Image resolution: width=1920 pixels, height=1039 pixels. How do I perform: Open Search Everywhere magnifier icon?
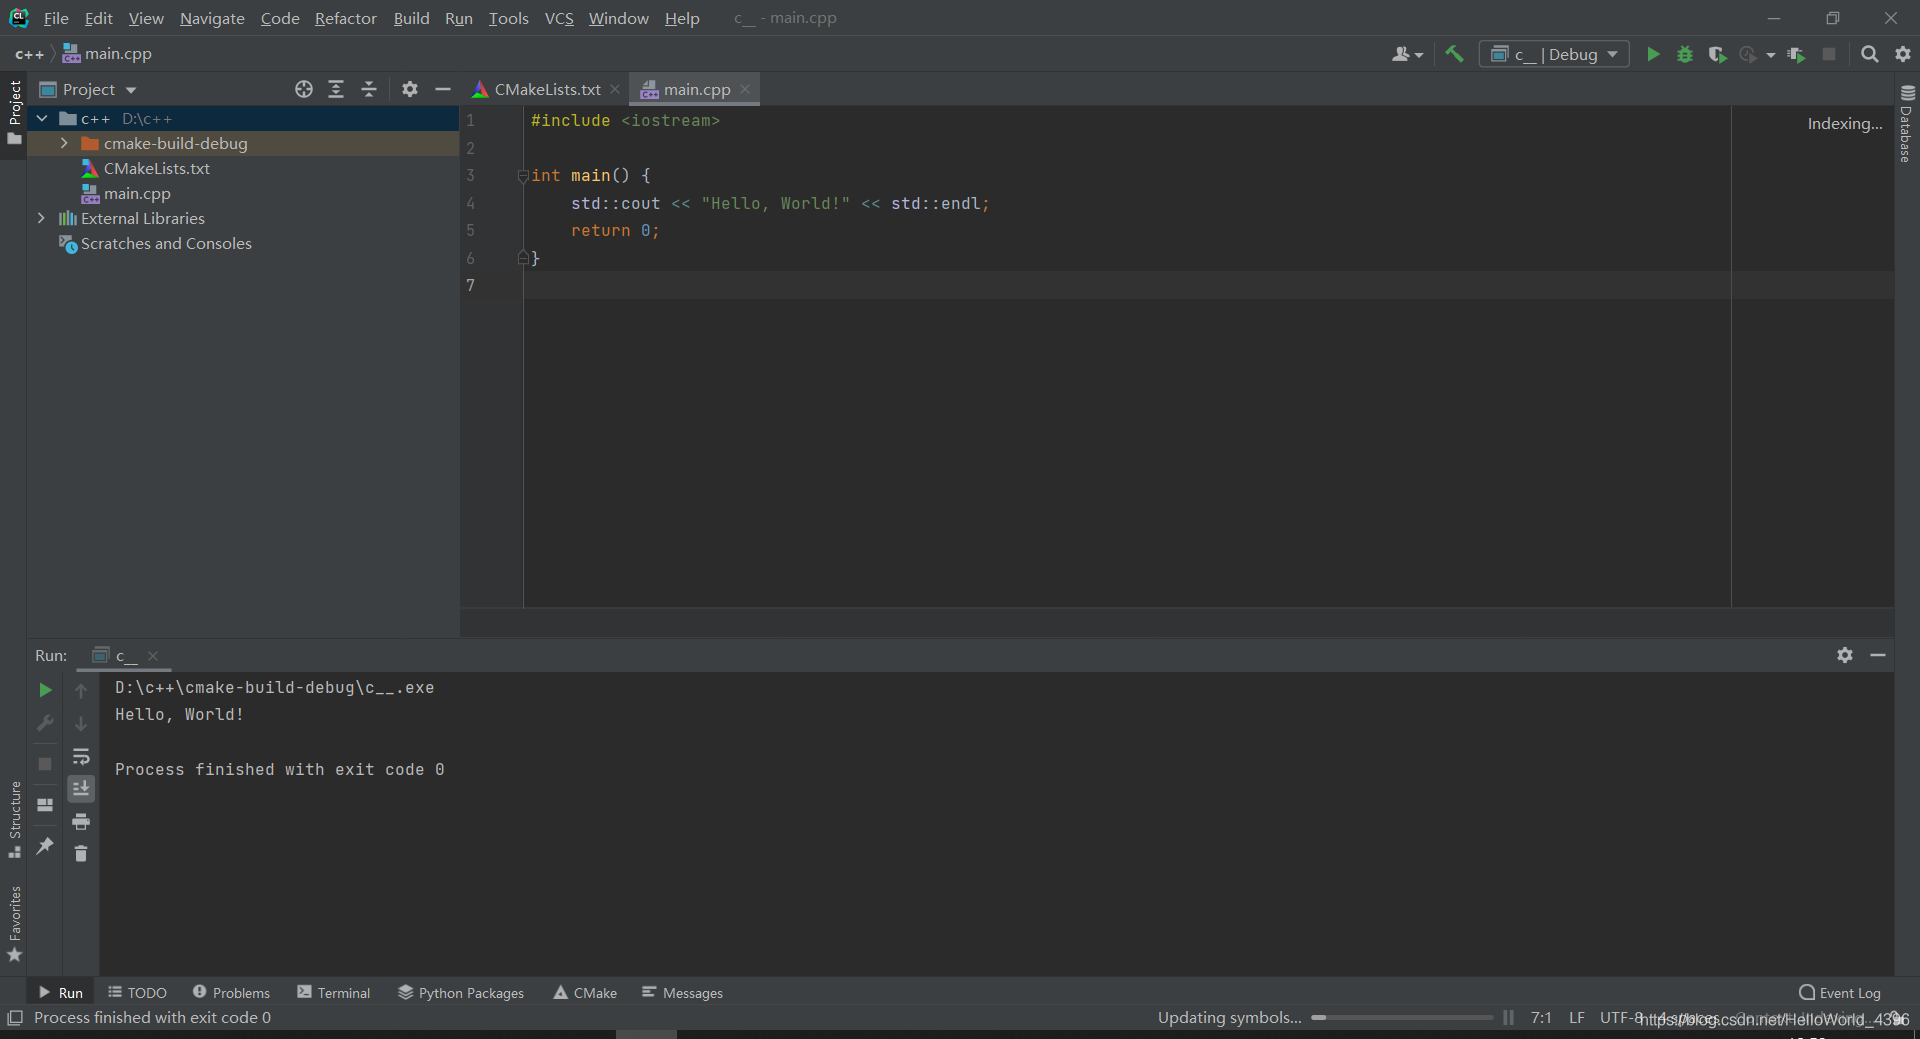click(1869, 54)
